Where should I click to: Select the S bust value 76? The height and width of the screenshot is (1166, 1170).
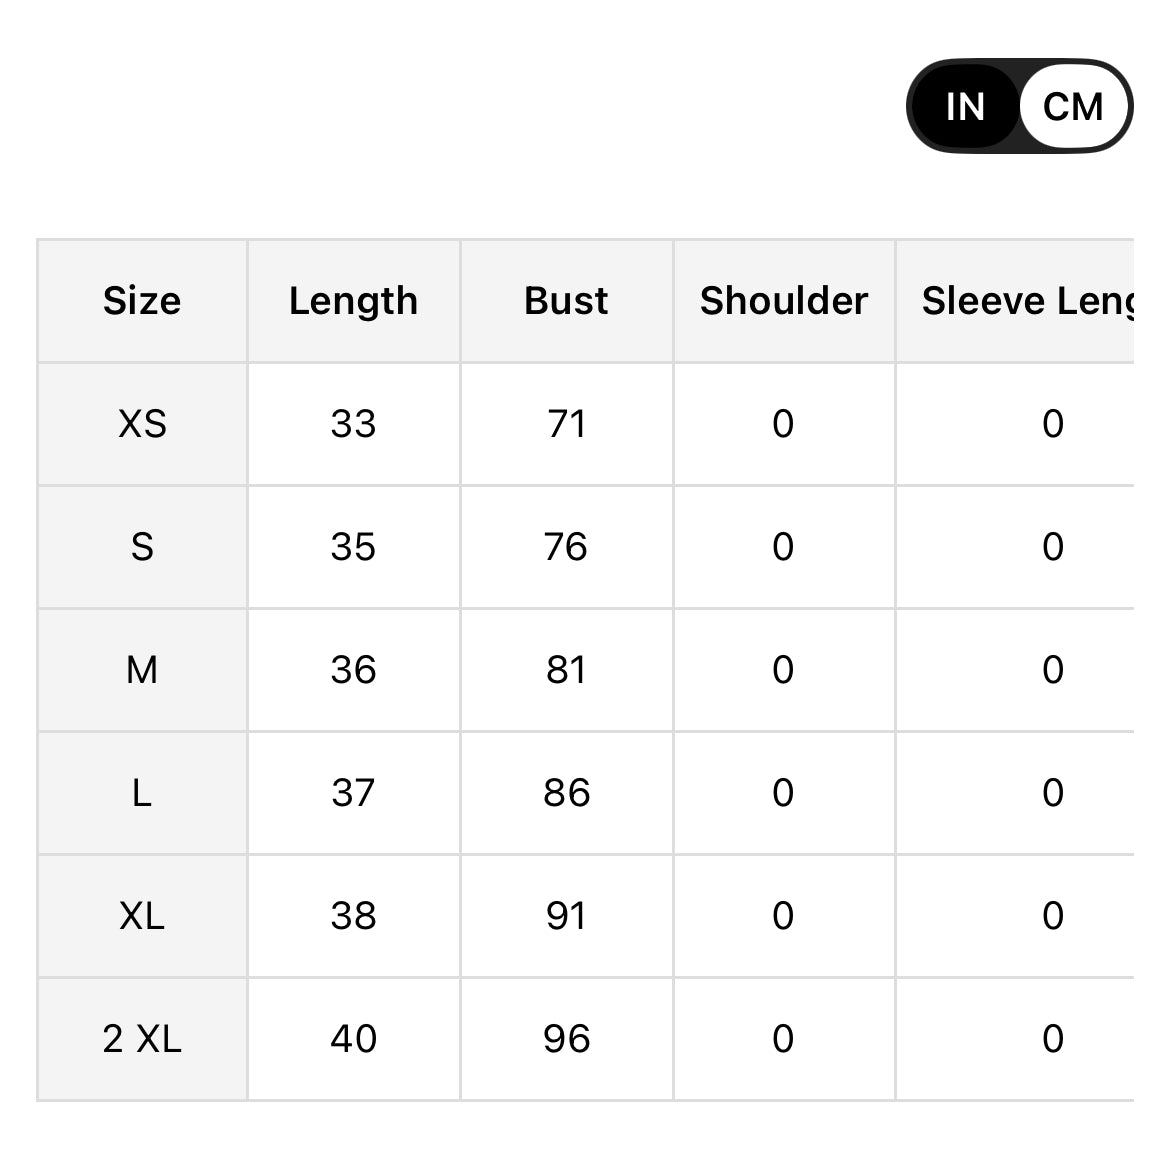coord(566,546)
